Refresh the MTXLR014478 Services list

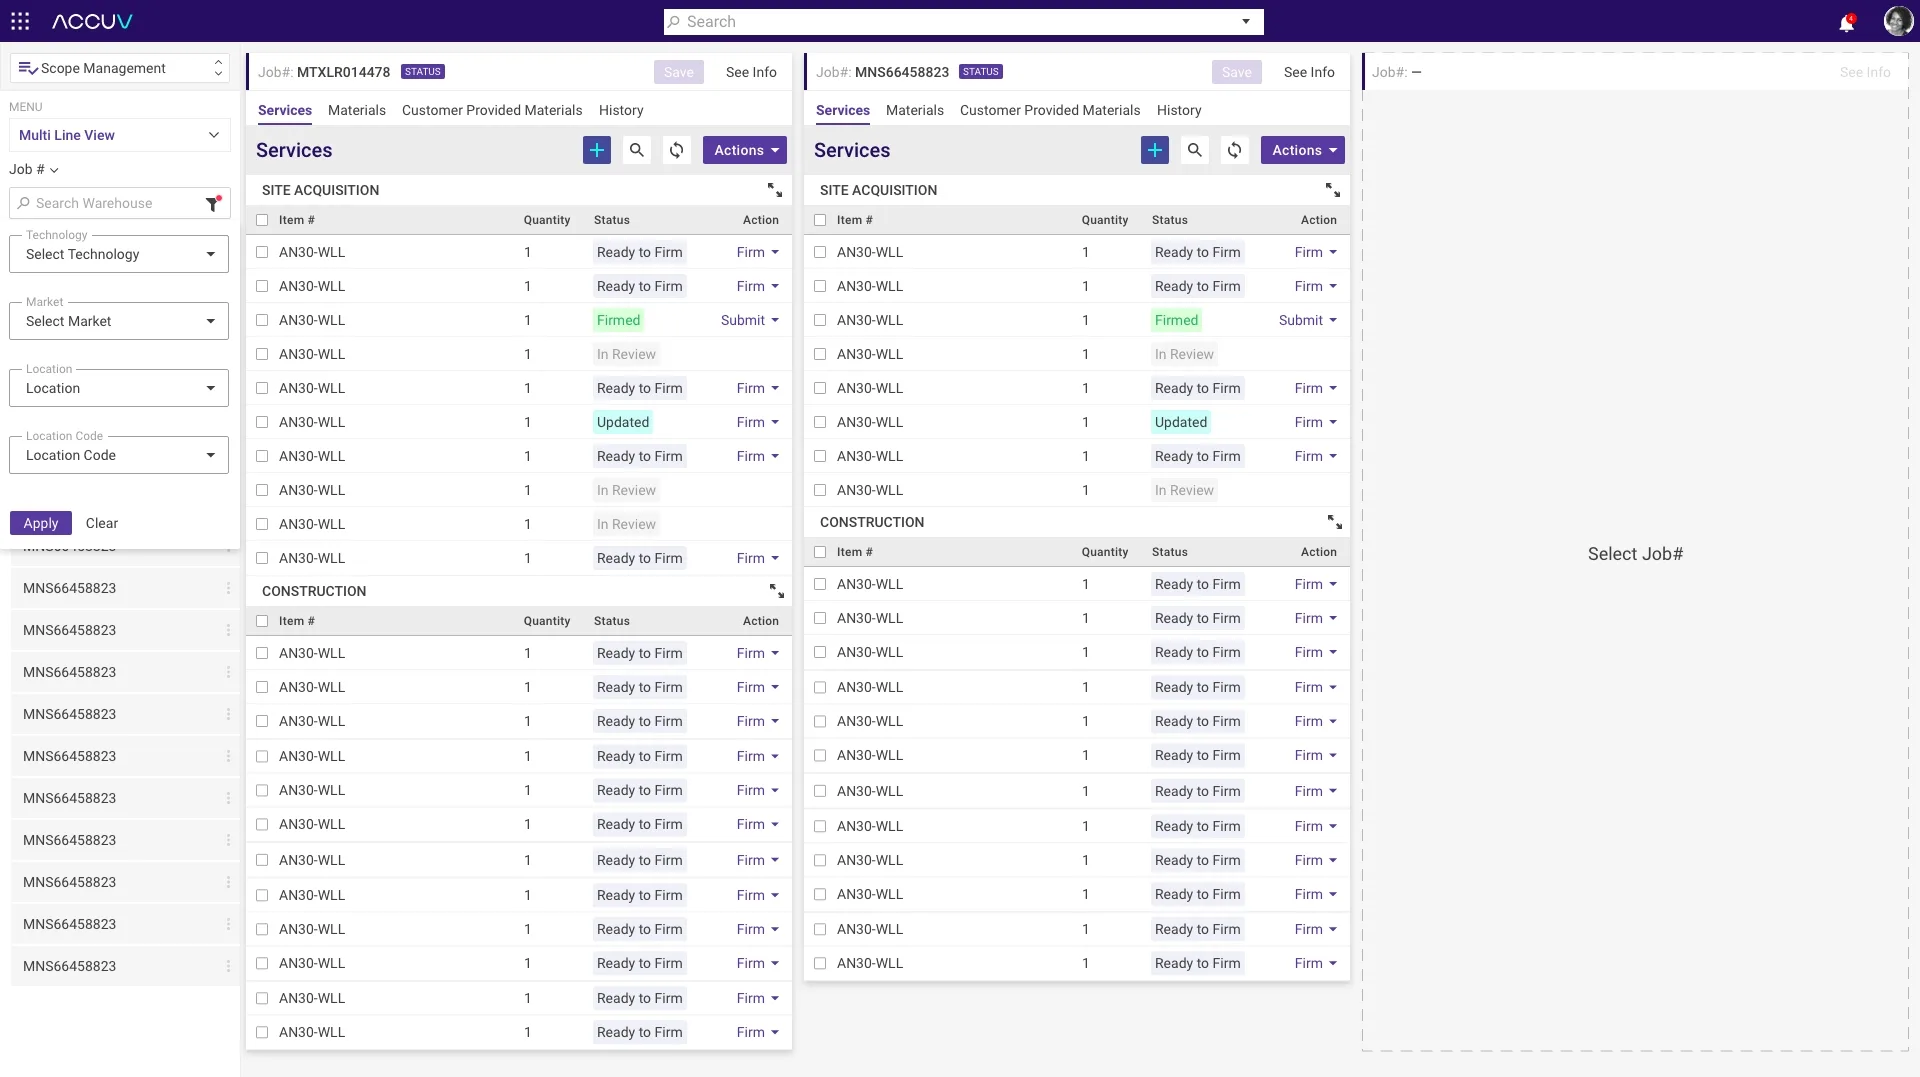677,150
